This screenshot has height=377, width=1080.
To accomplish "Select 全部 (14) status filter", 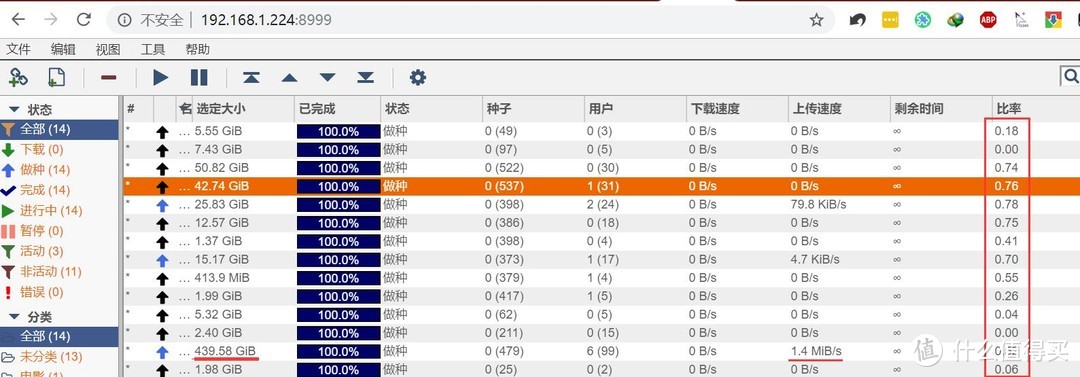I will point(59,130).
